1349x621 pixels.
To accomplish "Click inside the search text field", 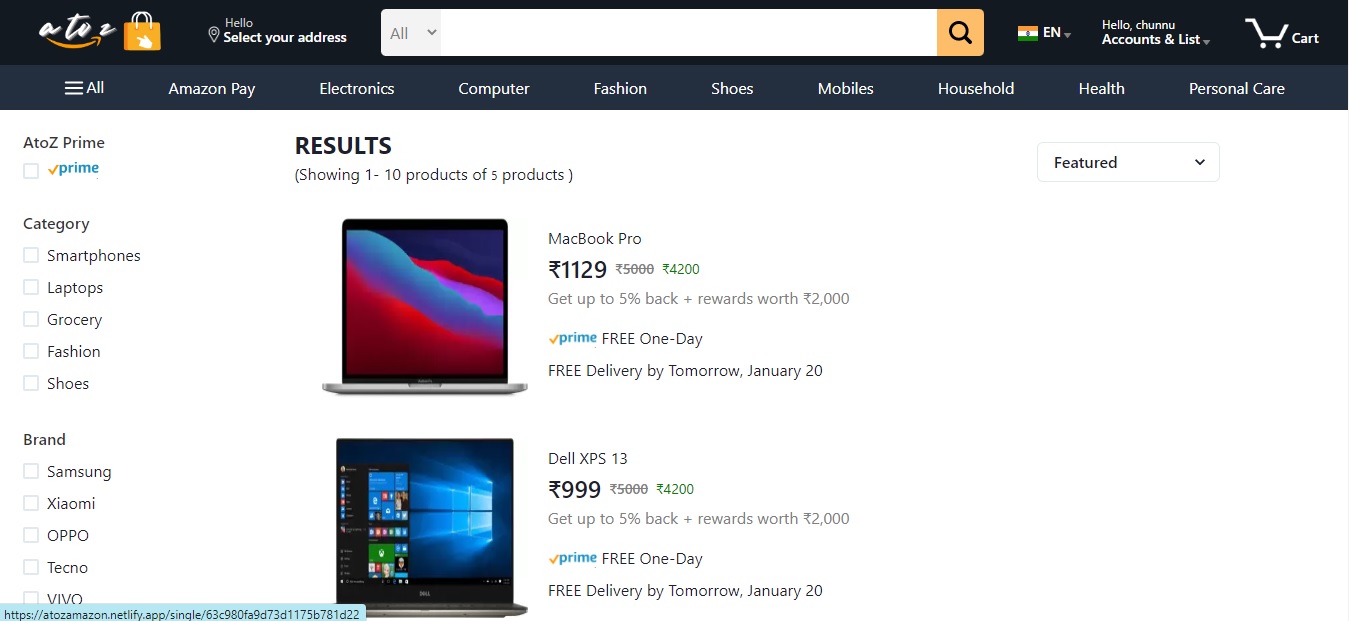I will 689,33.
